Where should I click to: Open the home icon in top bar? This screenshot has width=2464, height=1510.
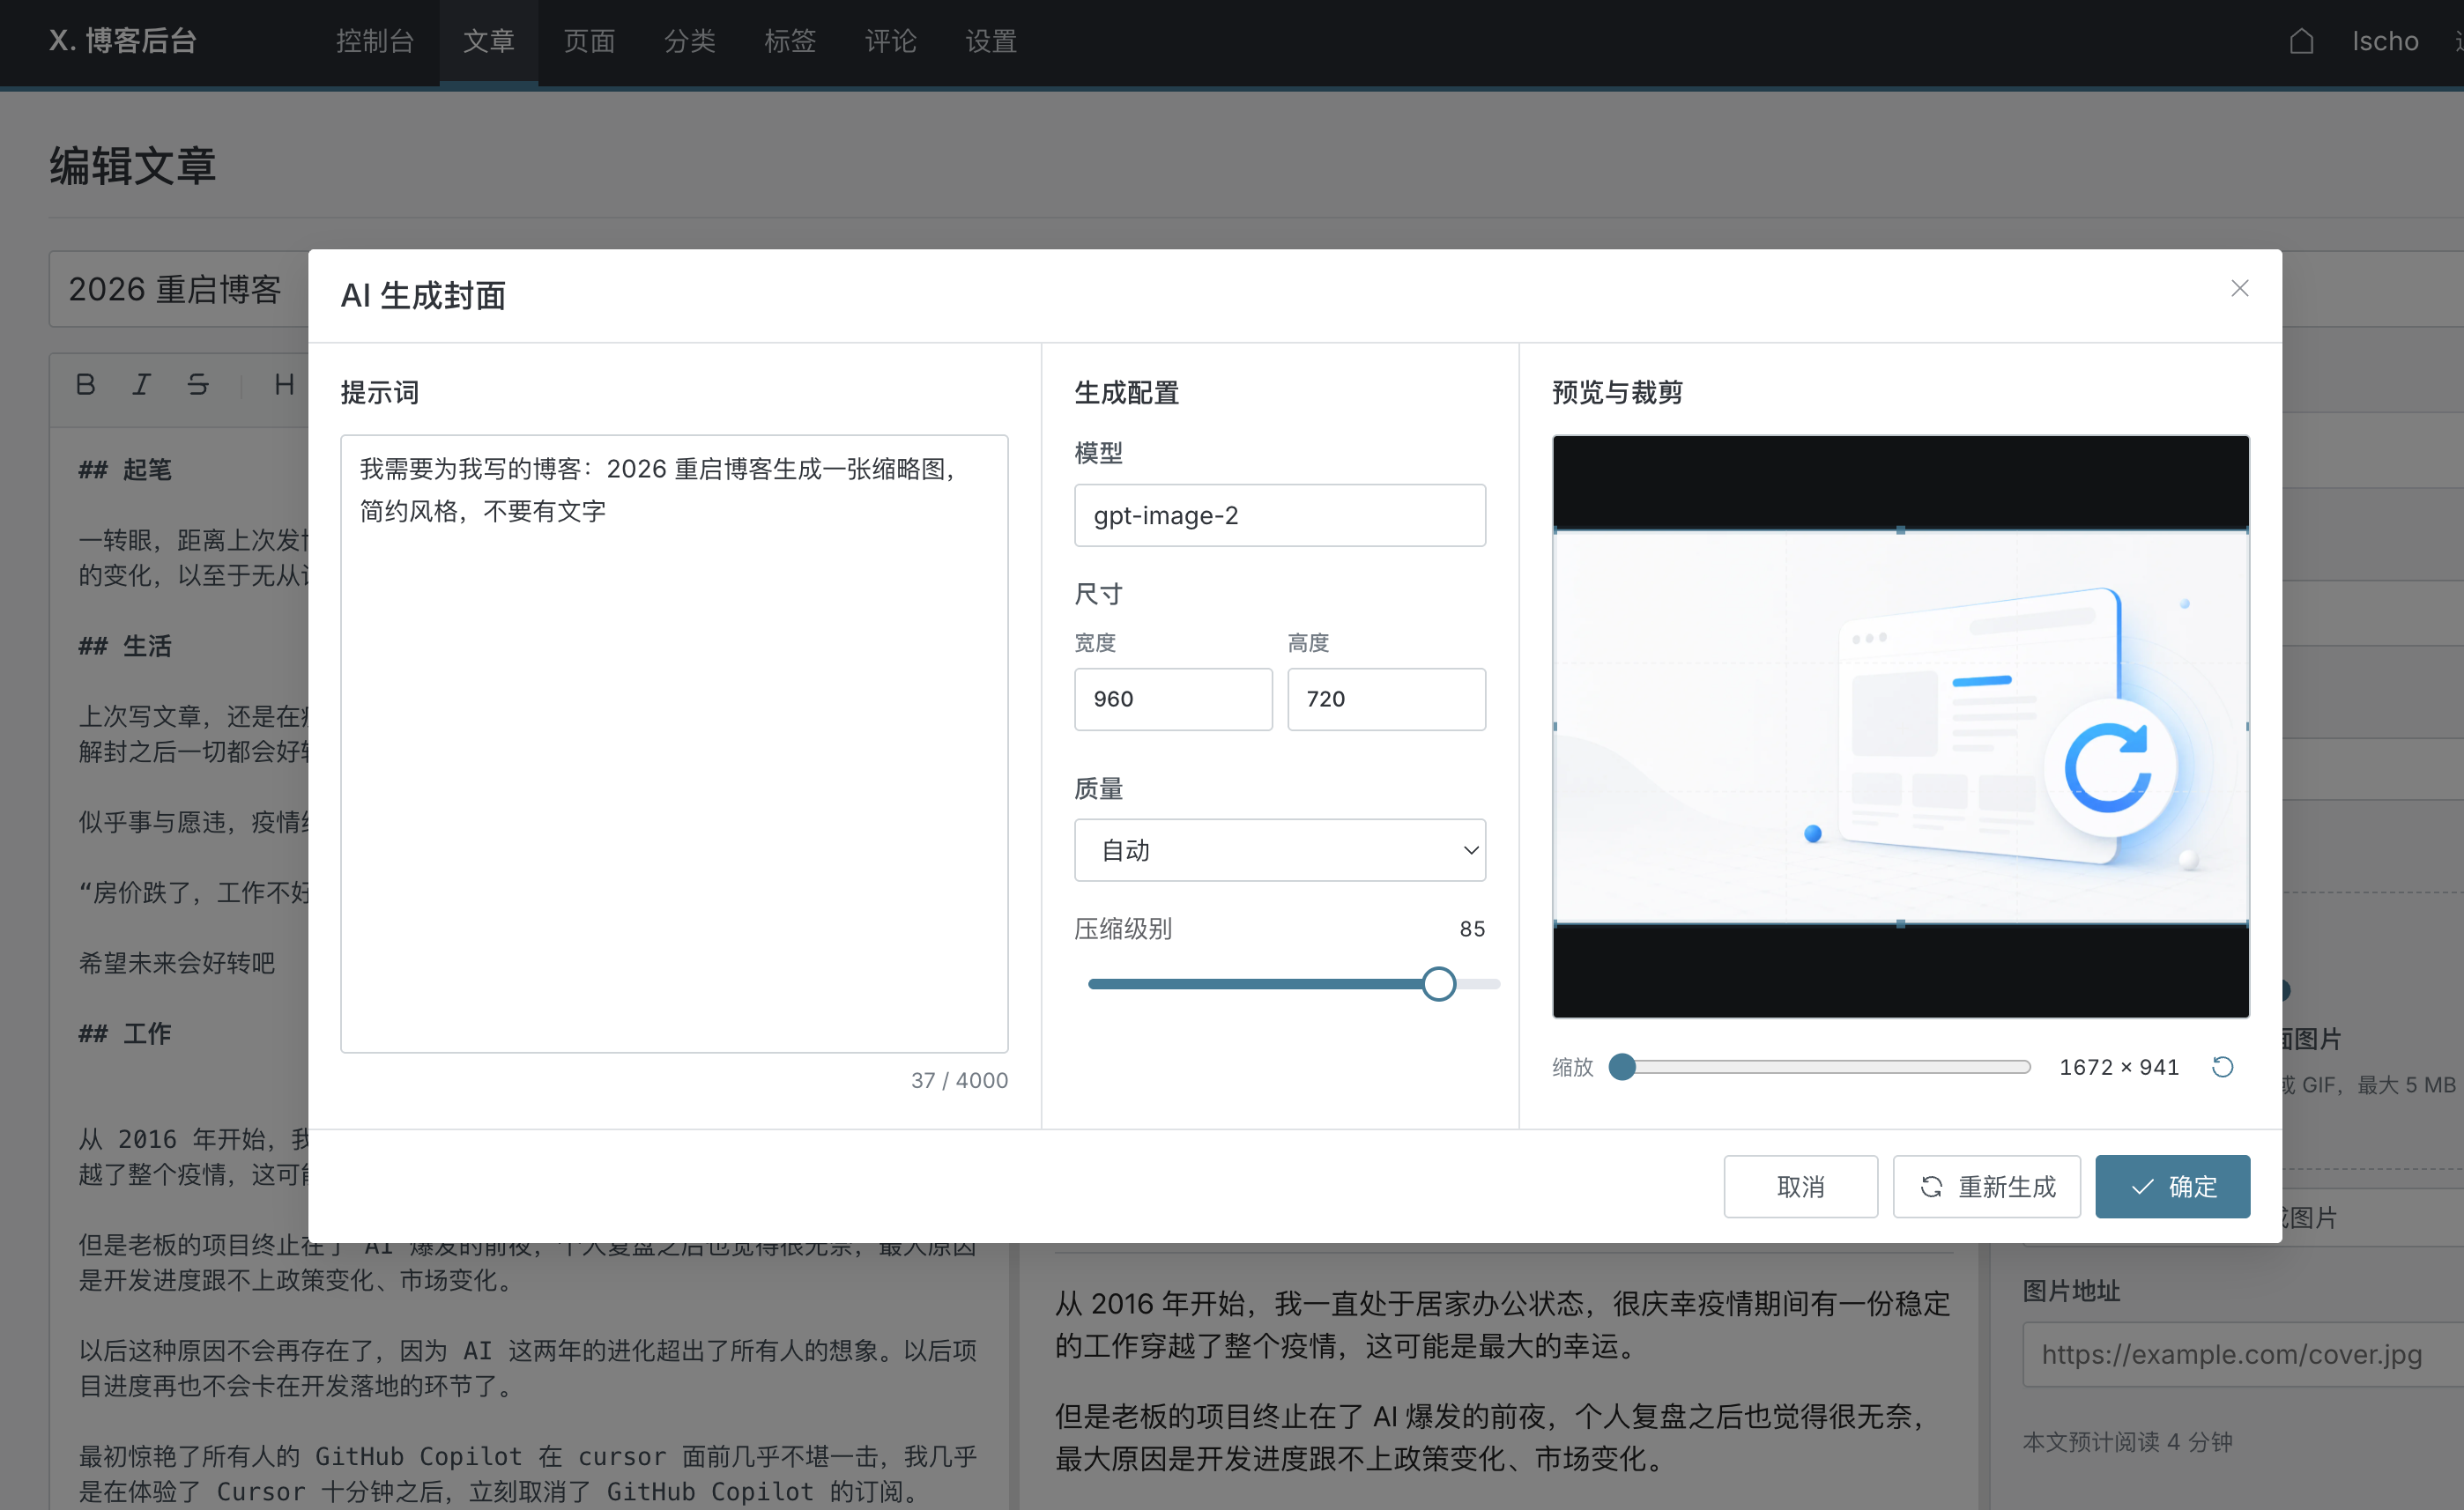(x=2301, y=41)
